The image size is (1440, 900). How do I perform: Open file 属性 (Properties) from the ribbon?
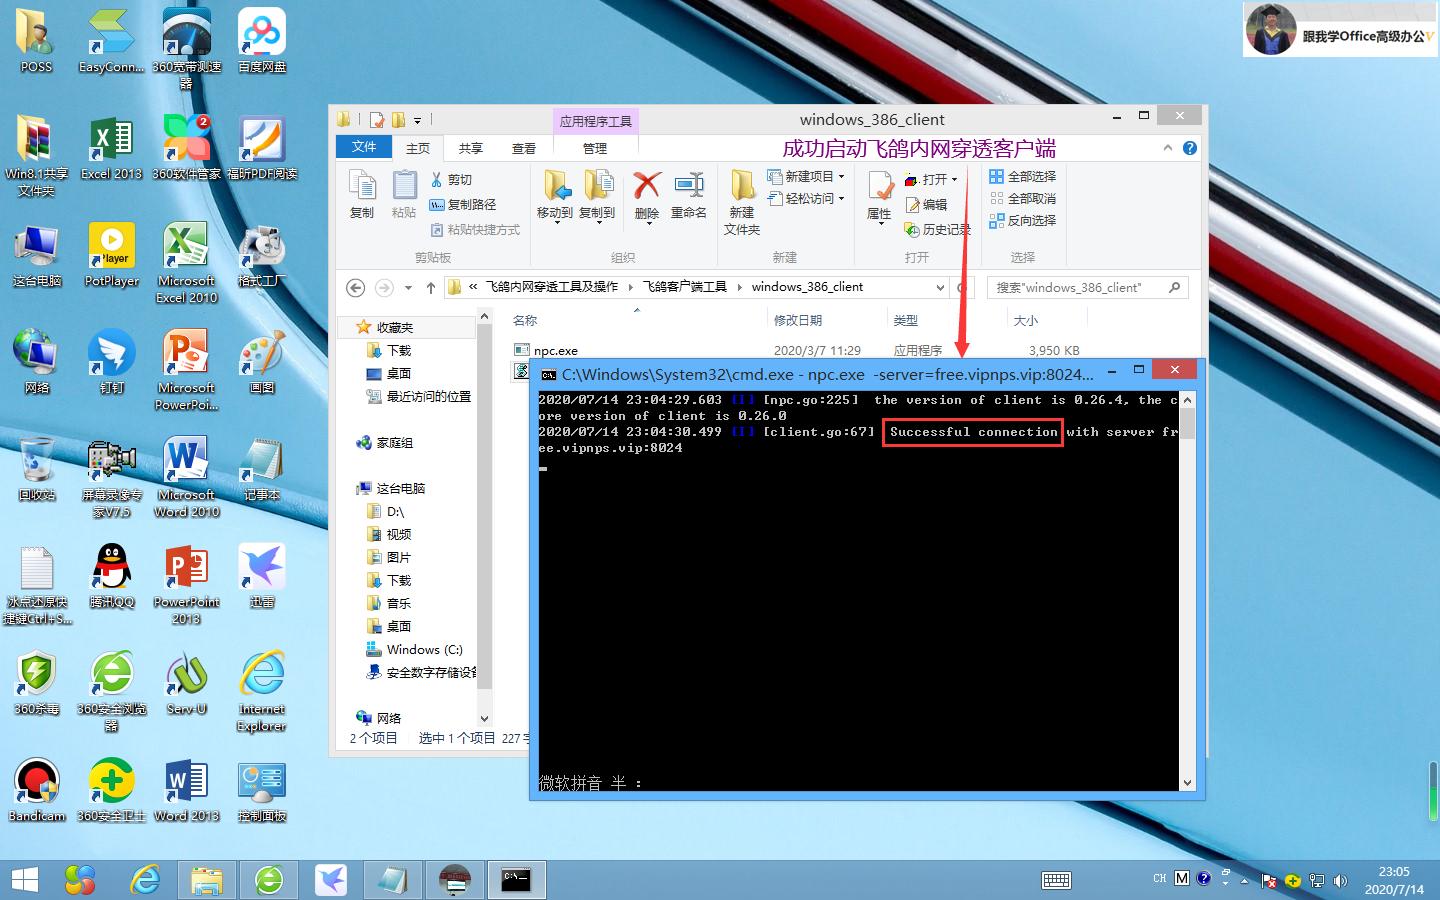coord(878,193)
